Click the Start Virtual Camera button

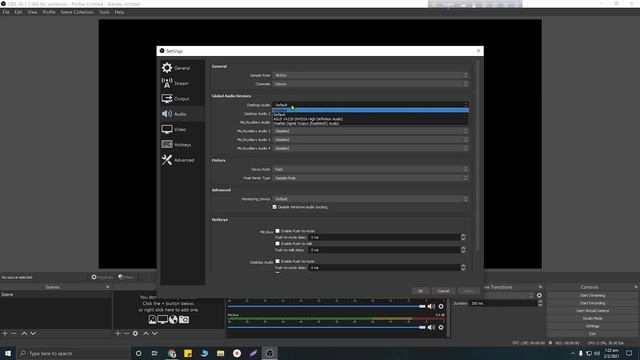tap(592, 311)
